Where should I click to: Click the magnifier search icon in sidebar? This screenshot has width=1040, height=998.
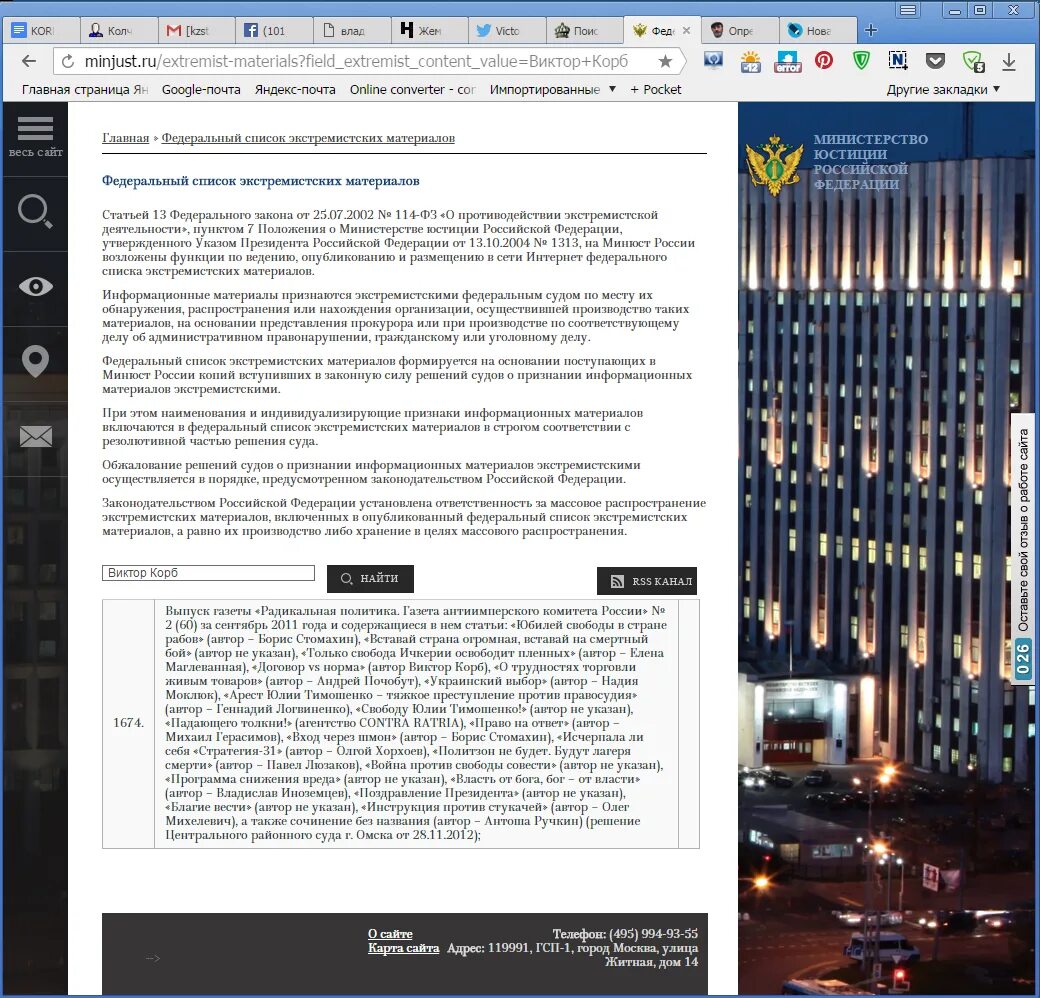pos(35,212)
